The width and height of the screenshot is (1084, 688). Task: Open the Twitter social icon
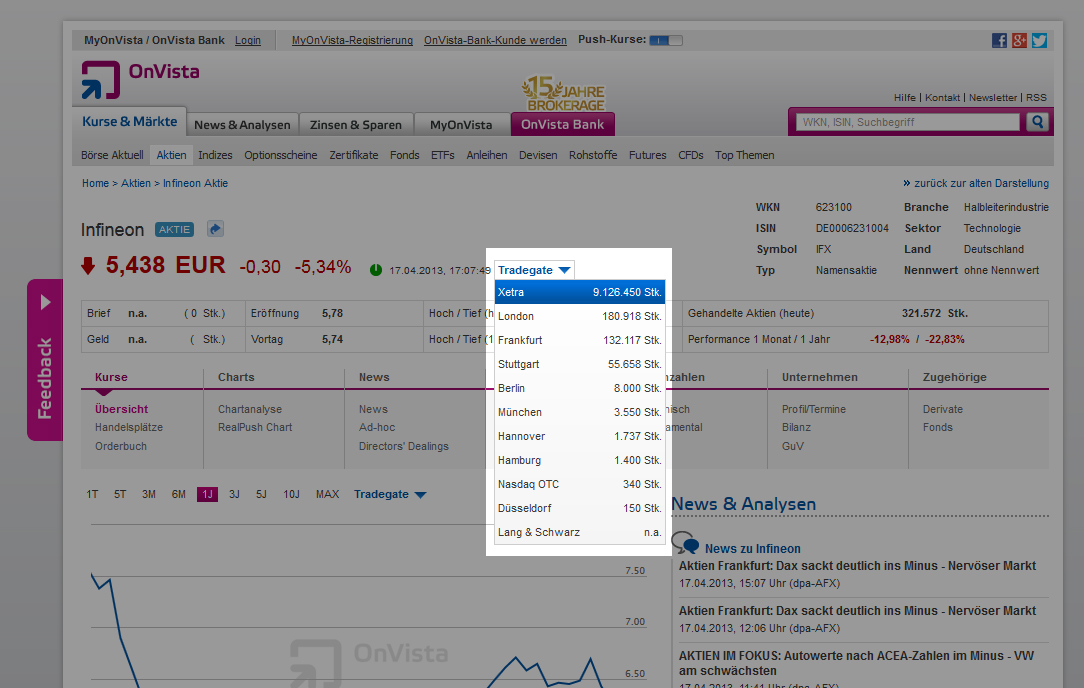(x=1039, y=40)
